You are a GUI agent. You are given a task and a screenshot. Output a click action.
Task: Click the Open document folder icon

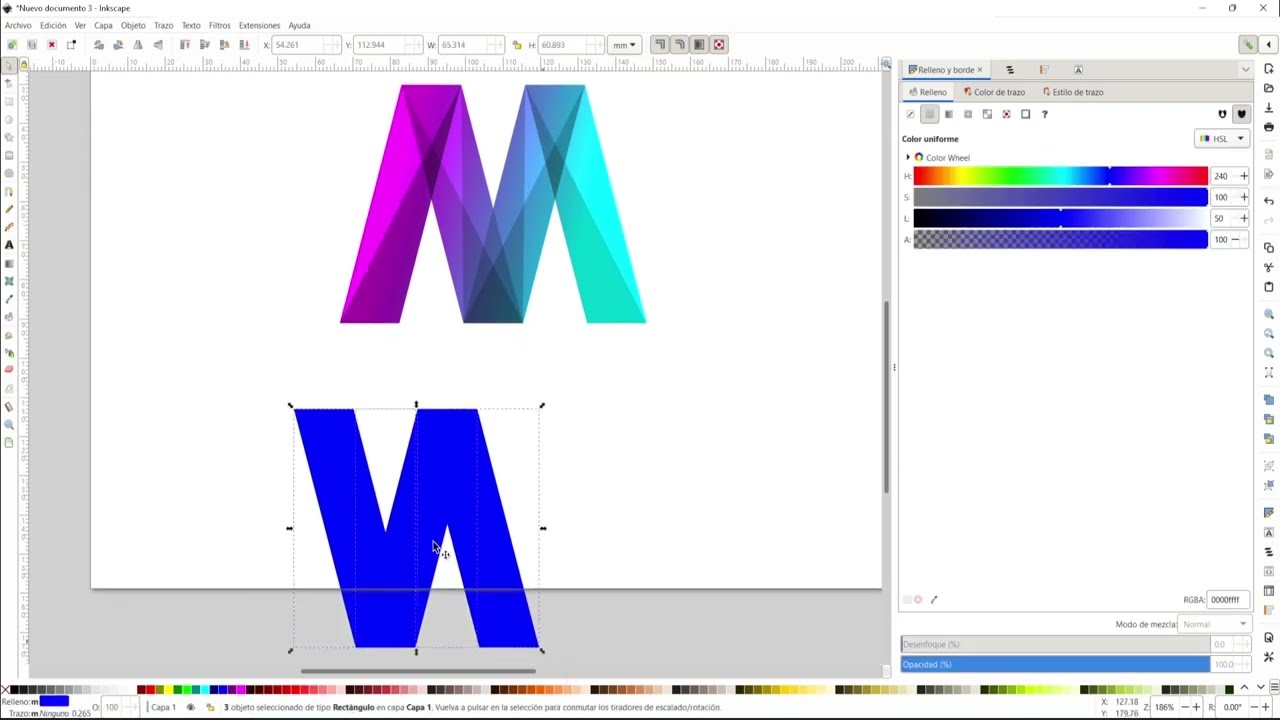[x=1269, y=88]
